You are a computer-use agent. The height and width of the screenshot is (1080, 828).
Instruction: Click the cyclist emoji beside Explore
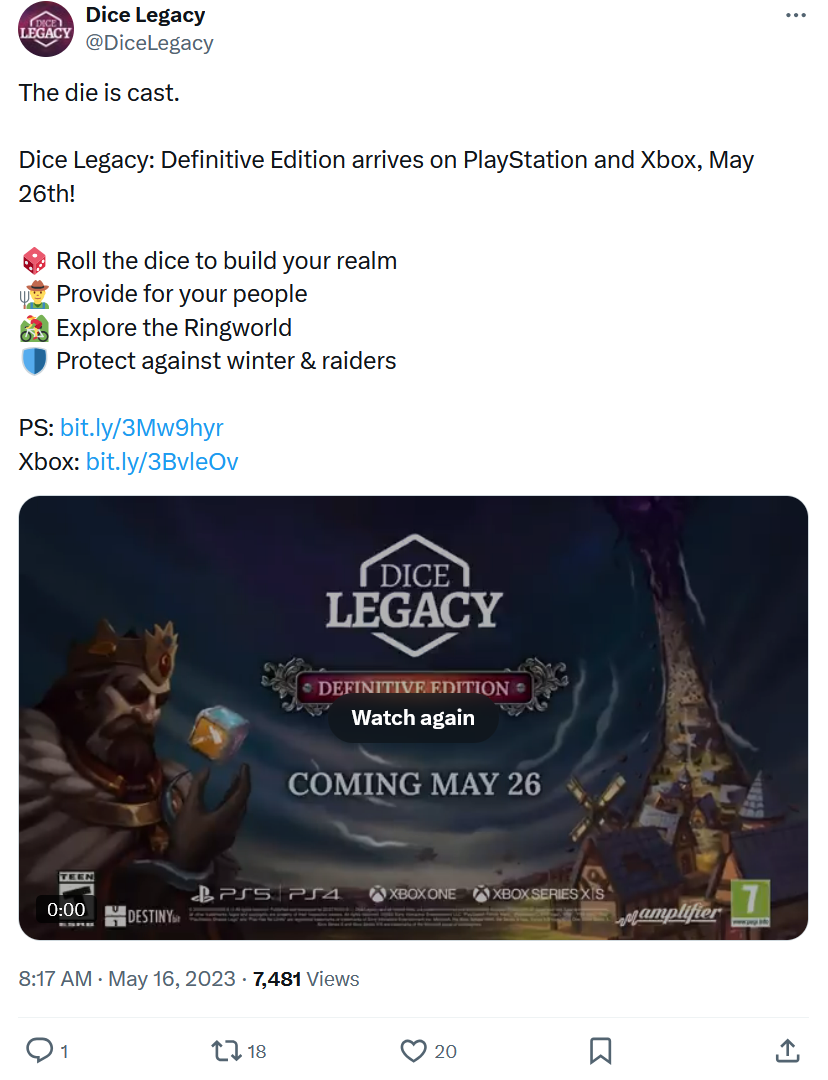(34, 328)
